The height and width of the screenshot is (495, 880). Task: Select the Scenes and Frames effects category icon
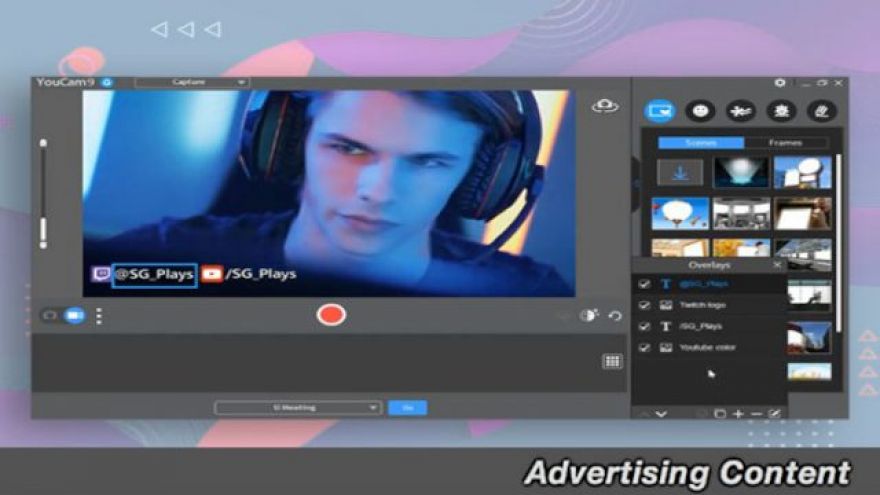(659, 111)
